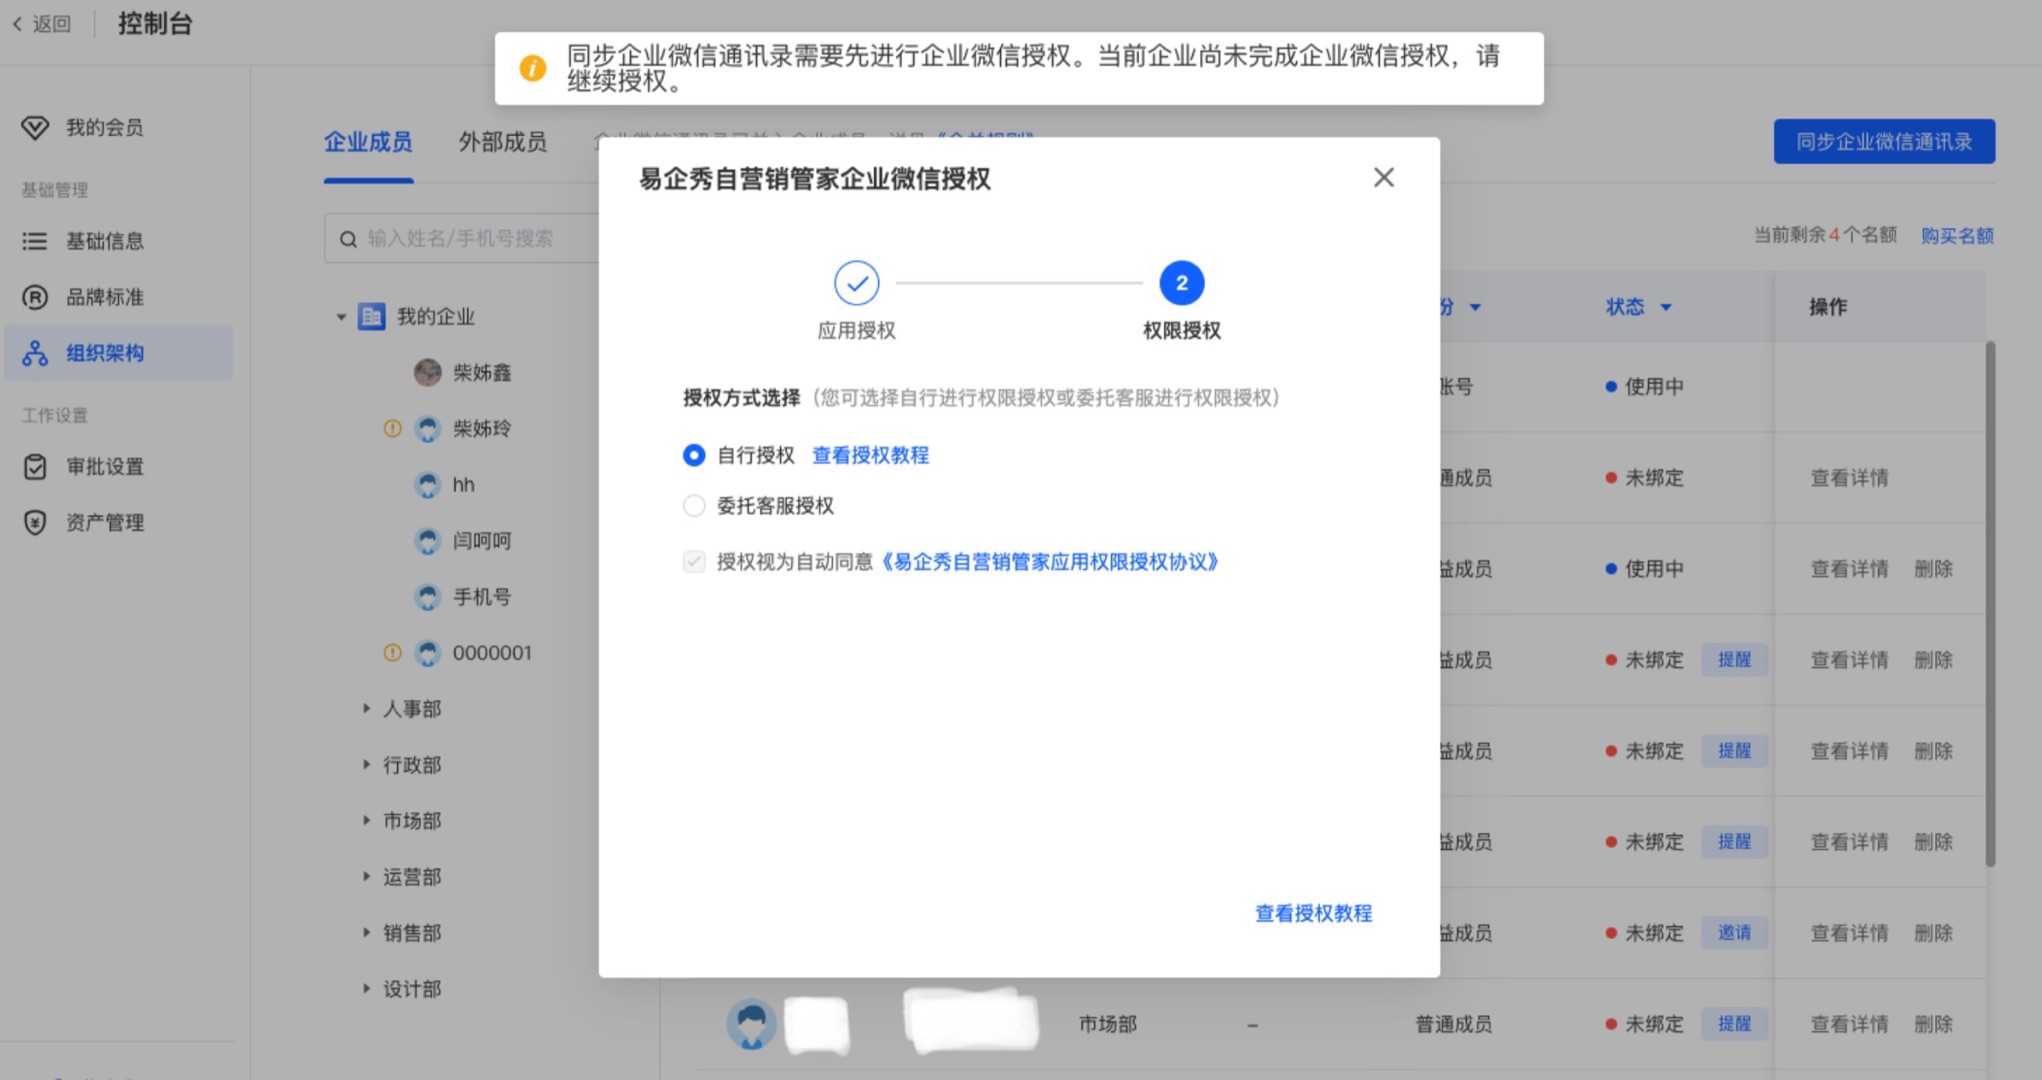This screenshot has width=2042, height=1080.
Task: Click 删除 in the bottom 市场部 row
Action: [x=1933, y=1024]
